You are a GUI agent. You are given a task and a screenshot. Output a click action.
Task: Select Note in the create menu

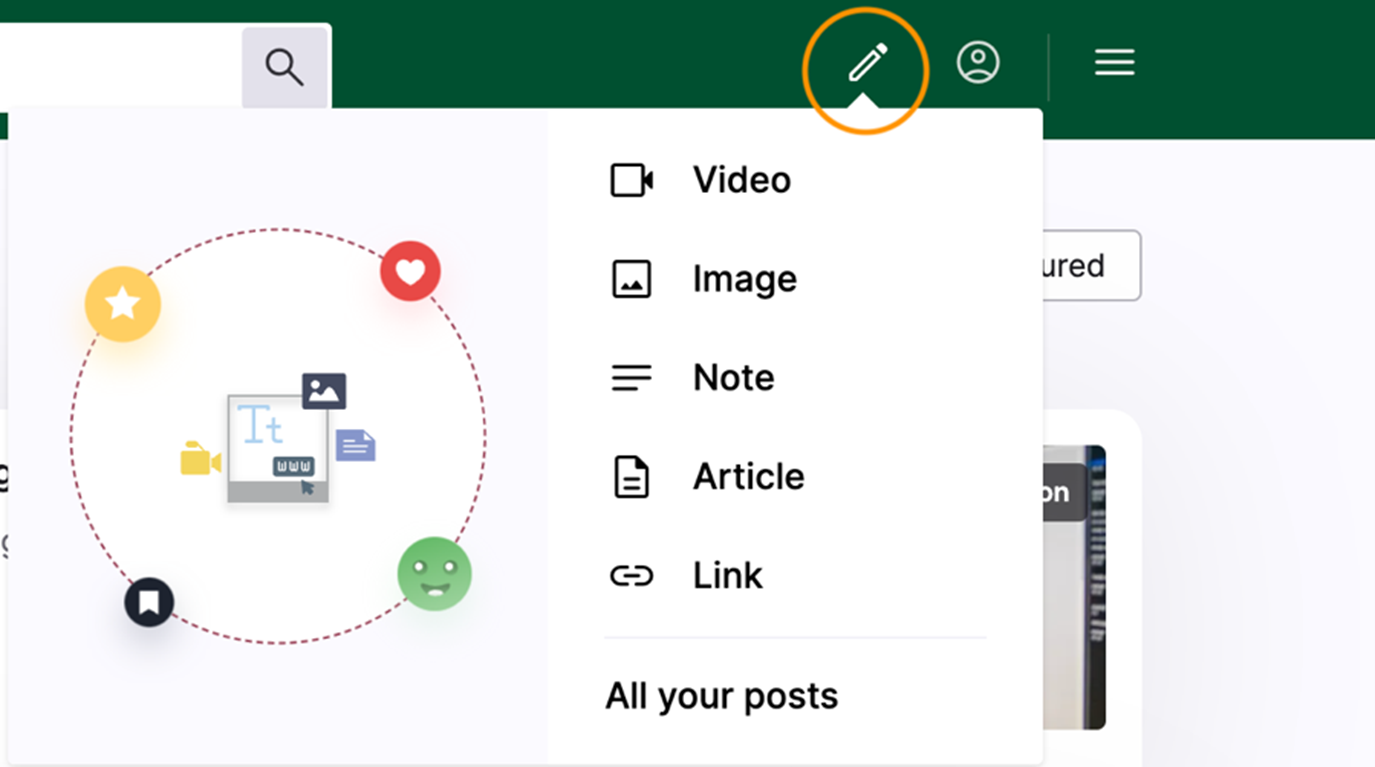pos(734,378)
